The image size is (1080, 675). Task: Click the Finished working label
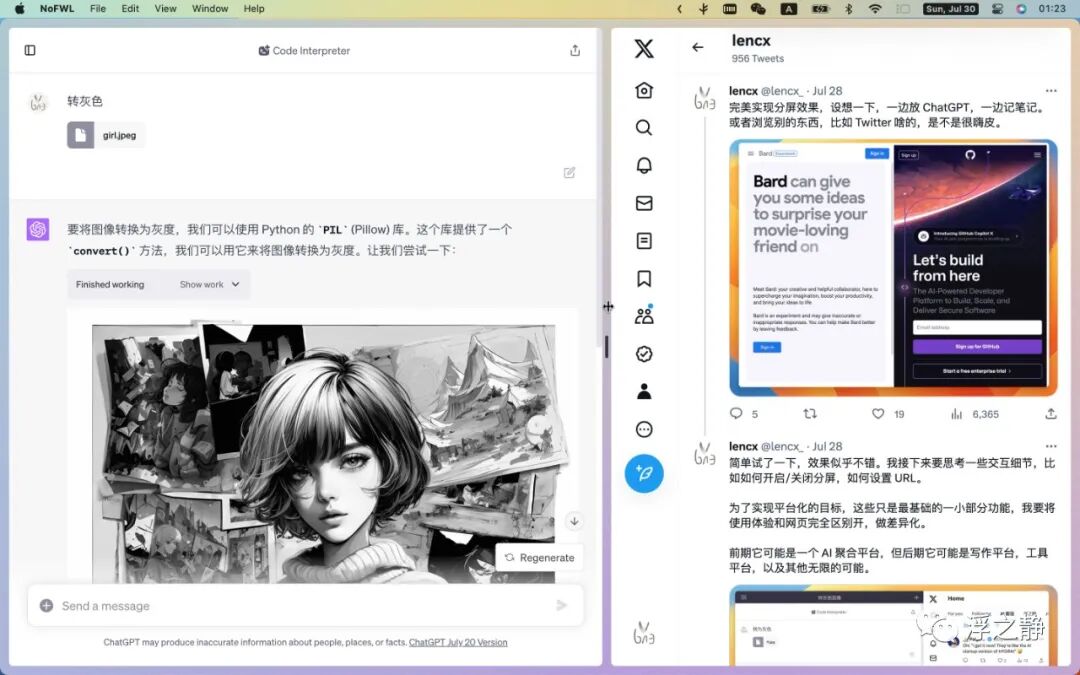tap(110, 284)
